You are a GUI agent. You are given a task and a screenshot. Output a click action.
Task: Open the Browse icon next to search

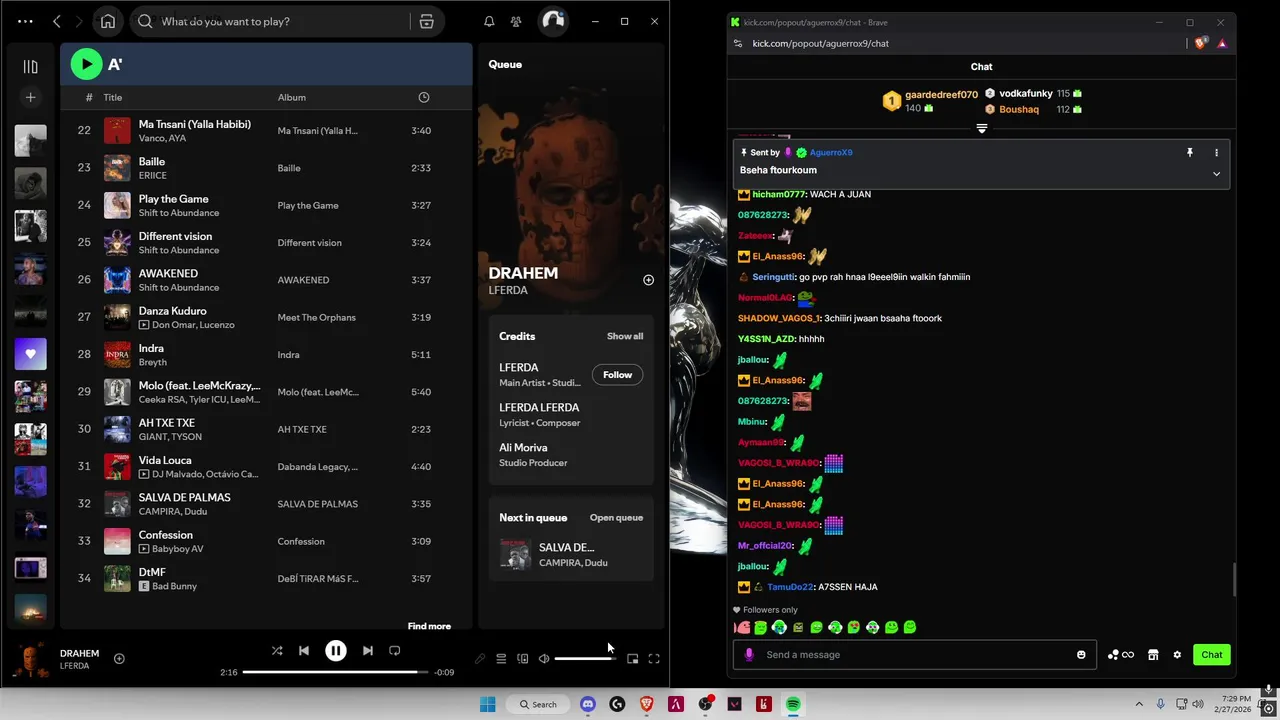427,21
